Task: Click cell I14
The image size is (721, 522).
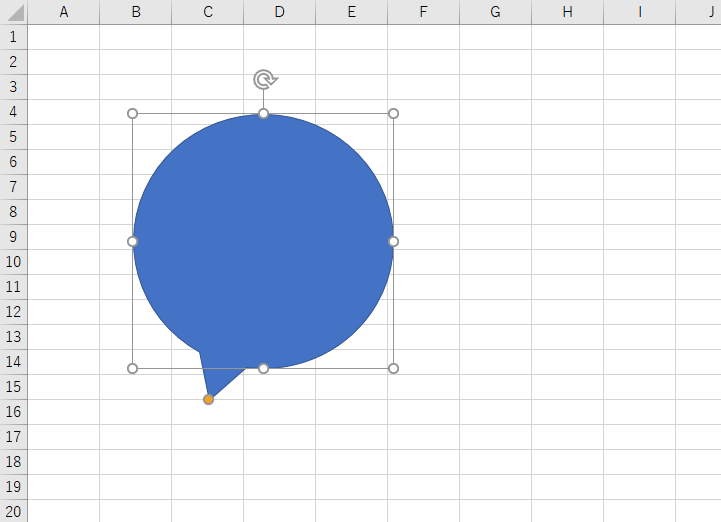Action: [640, 362]
